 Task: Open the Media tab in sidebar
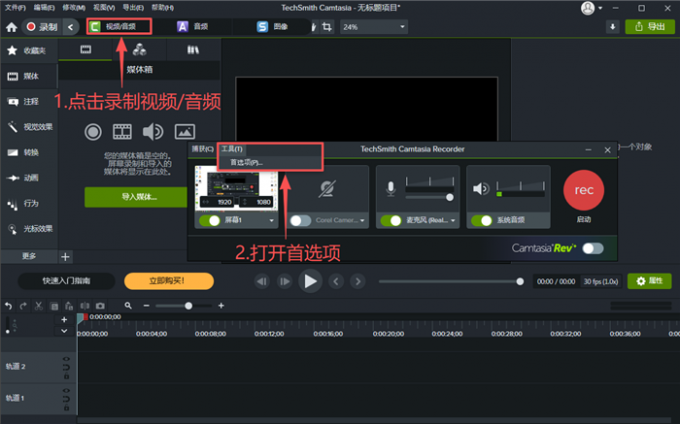pyautogui.click(x=29, y=76)
